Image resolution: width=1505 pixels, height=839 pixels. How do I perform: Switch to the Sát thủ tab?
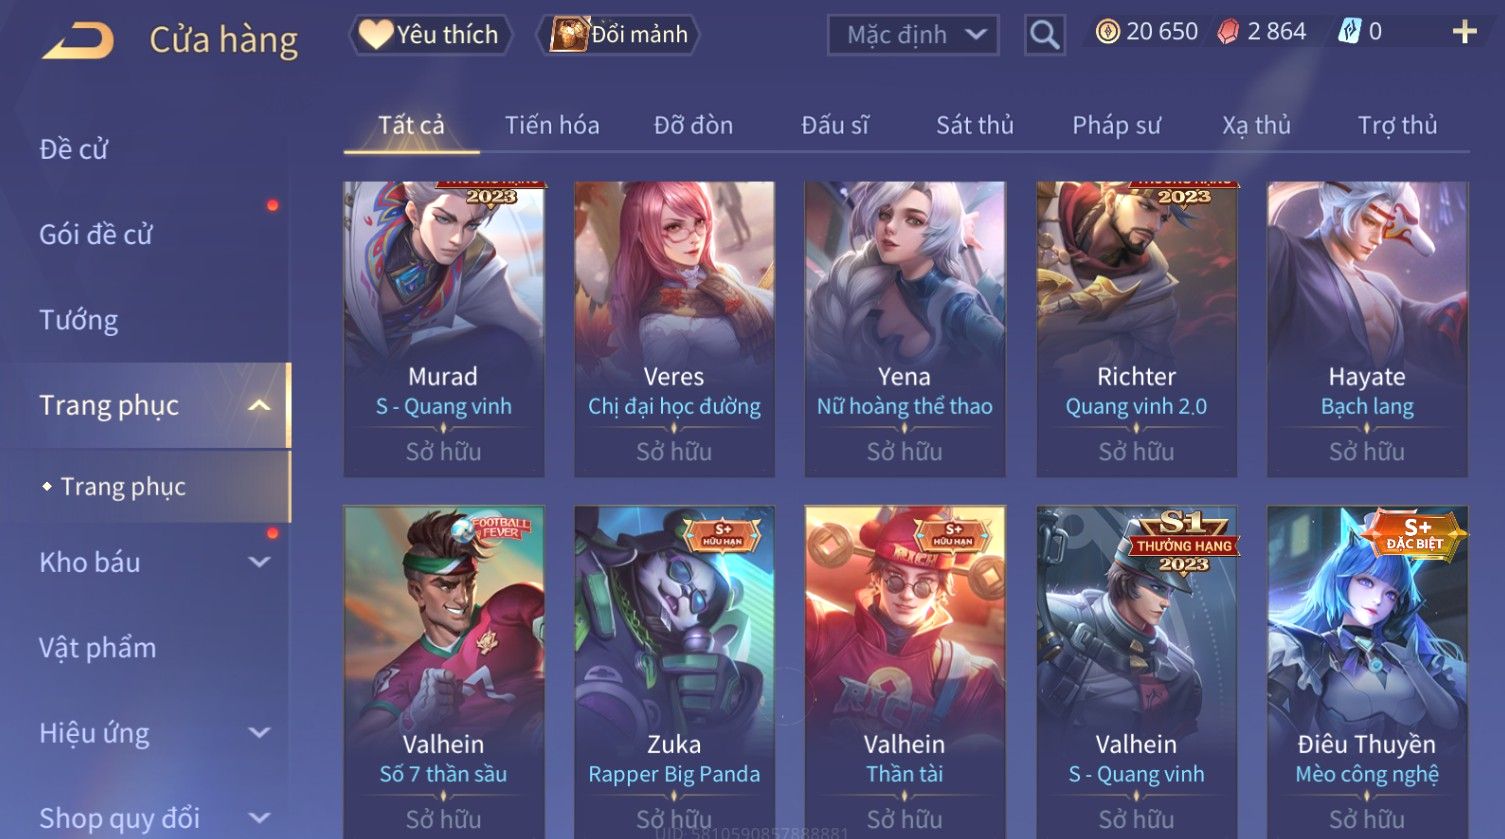tap(975, 125)
